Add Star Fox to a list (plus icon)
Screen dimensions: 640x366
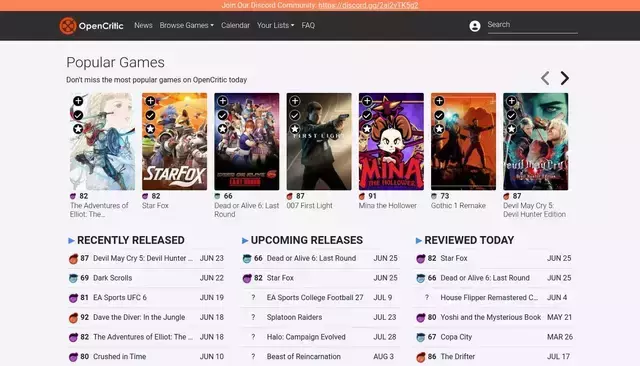tap(150, 101)
